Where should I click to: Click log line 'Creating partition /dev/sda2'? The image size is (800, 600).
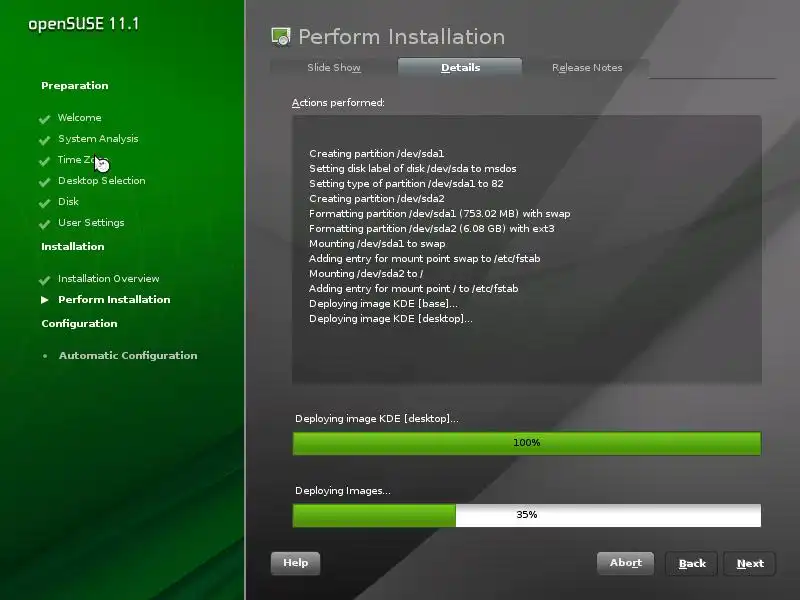[377, 198]
